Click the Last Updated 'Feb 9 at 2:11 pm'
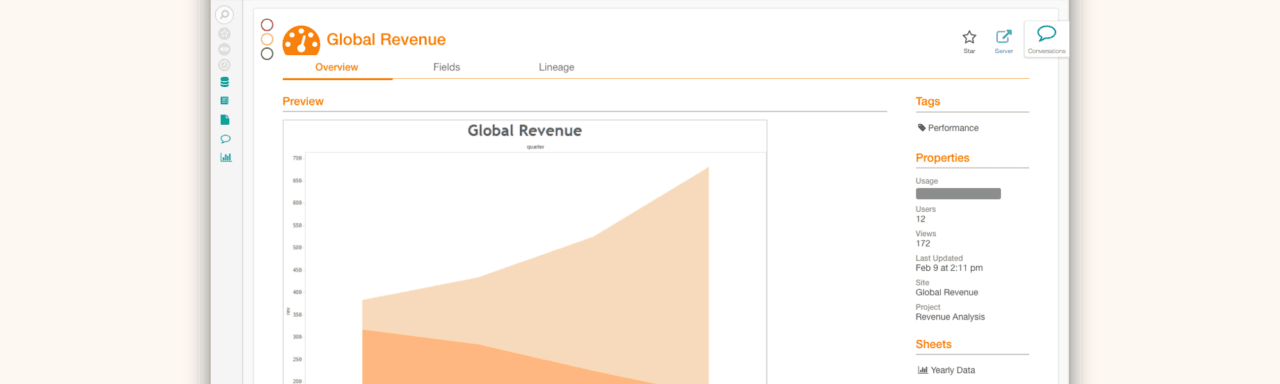 pyautogui.click(x=949, y=268)
